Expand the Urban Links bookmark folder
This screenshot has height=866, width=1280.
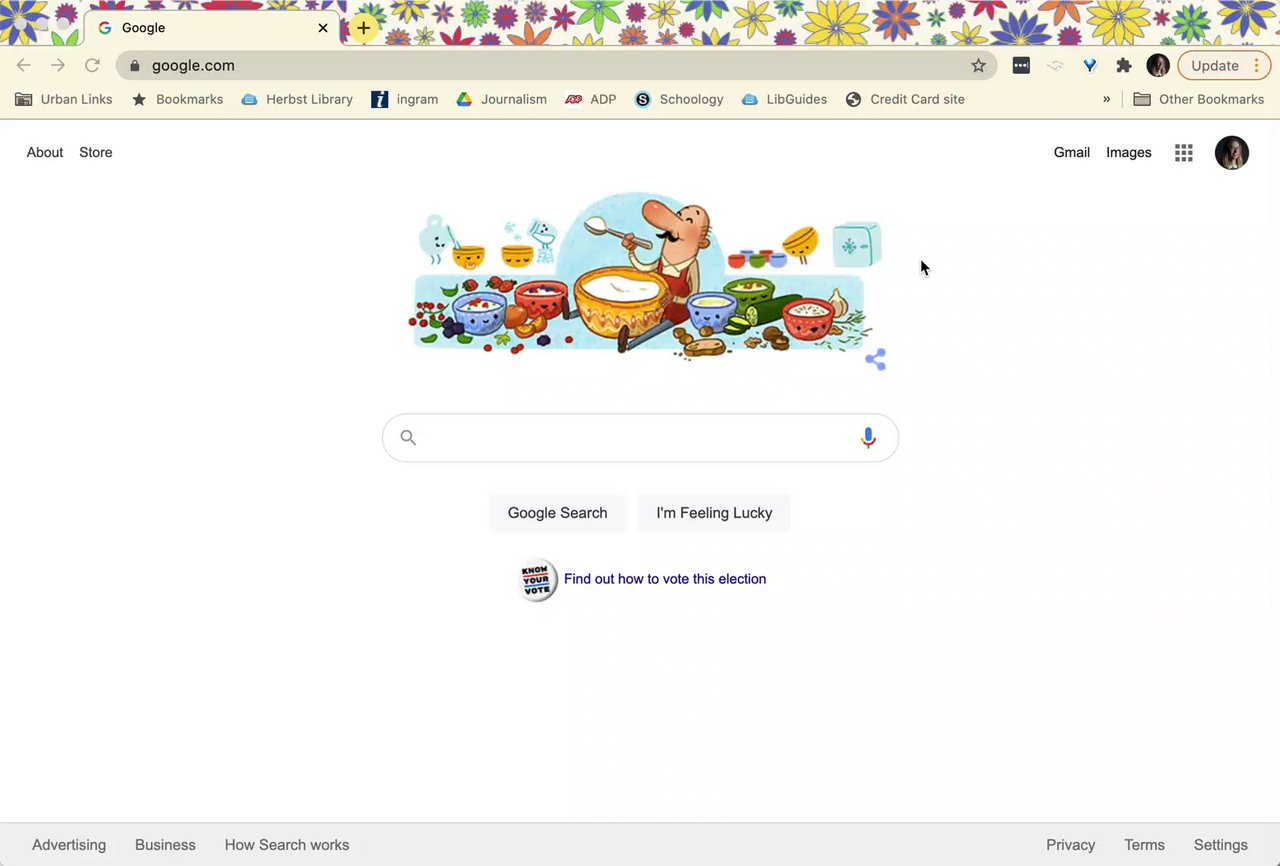point(63,100)
